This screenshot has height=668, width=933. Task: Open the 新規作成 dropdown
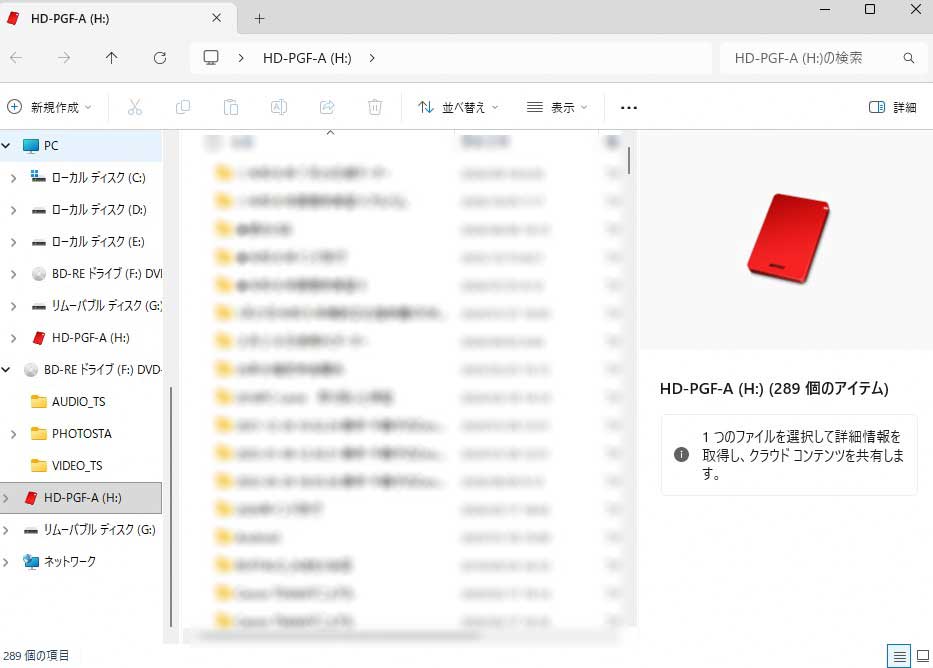[49, 108]
